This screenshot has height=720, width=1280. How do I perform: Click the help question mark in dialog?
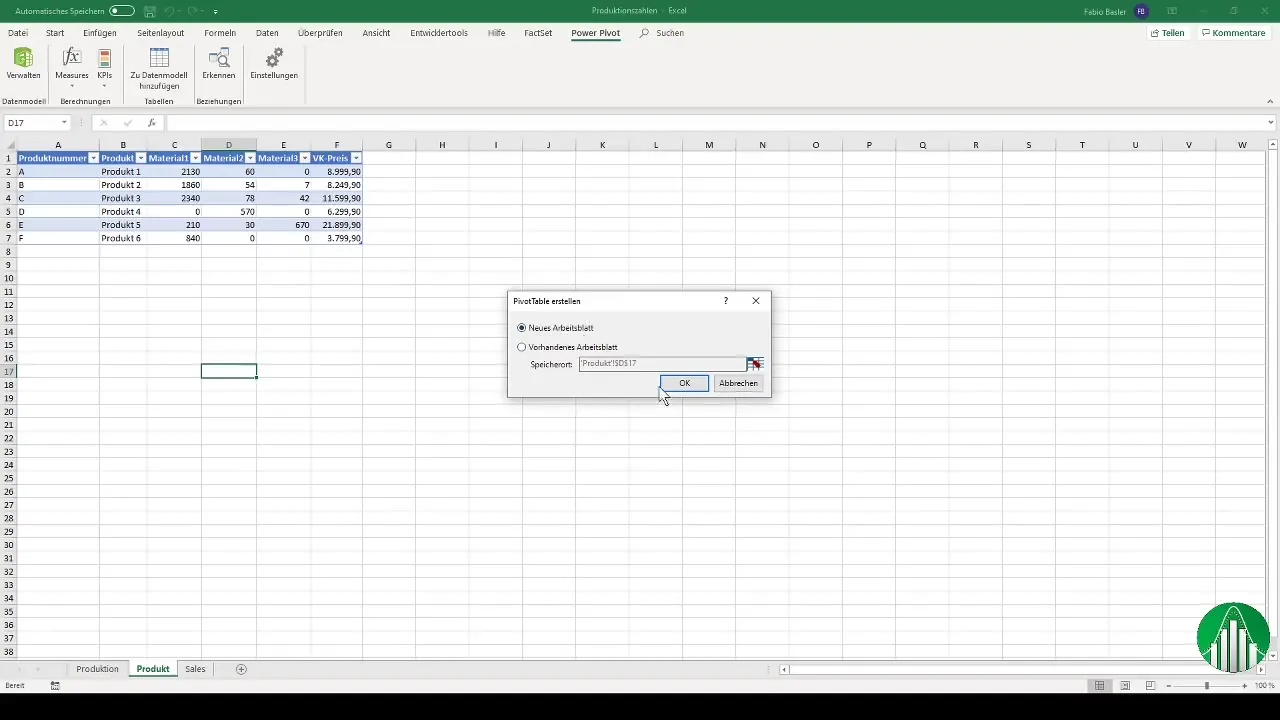coord(726,300)
